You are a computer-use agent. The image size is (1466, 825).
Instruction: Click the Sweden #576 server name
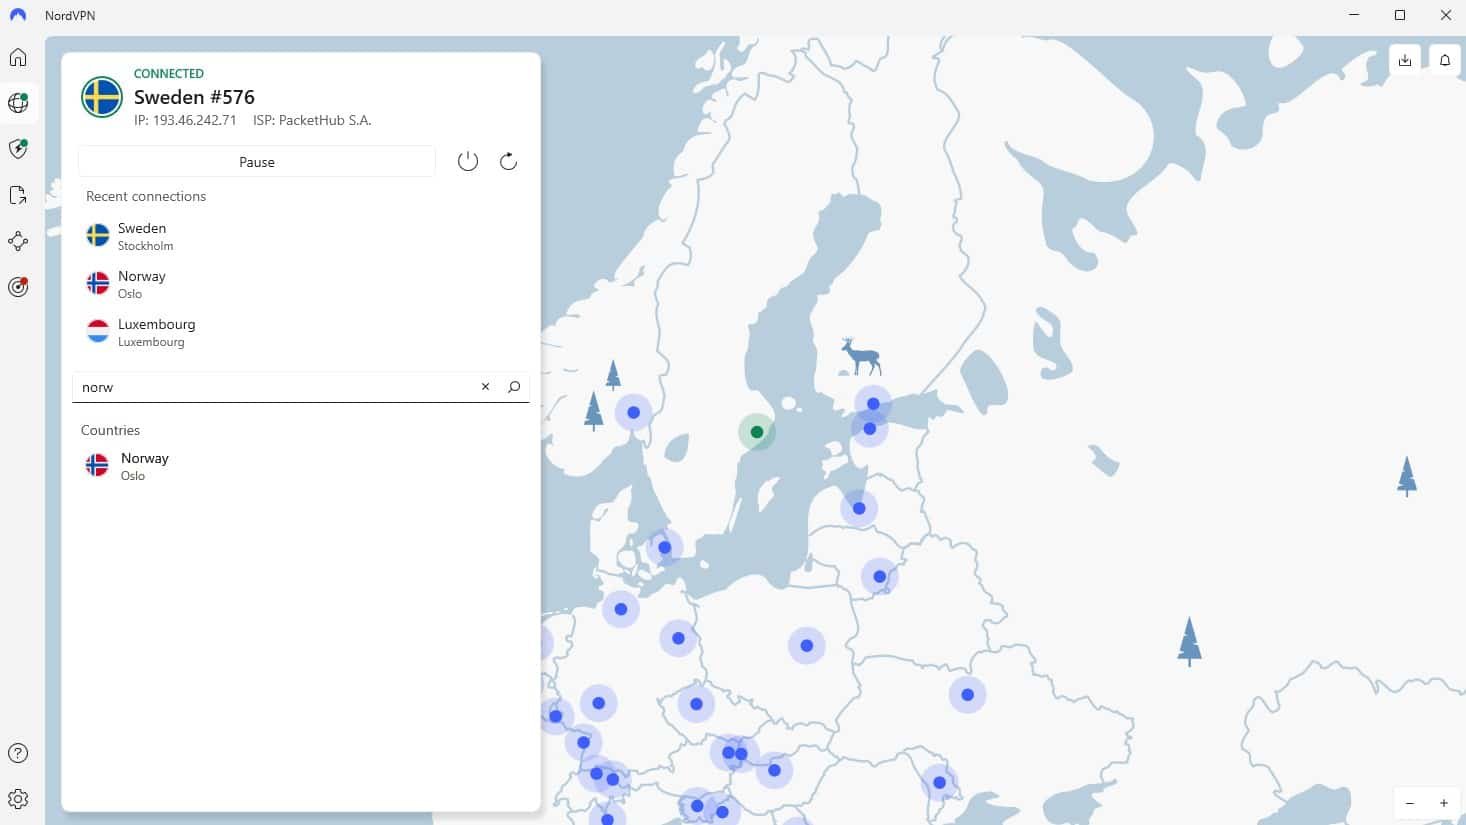pyautogui.click(x=194, y=97)
